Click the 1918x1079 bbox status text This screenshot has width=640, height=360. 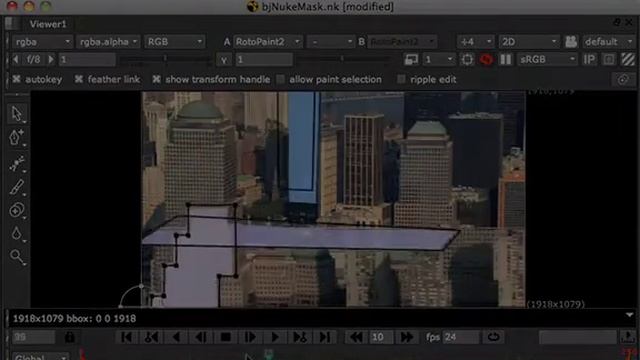[x=74, y=318]
